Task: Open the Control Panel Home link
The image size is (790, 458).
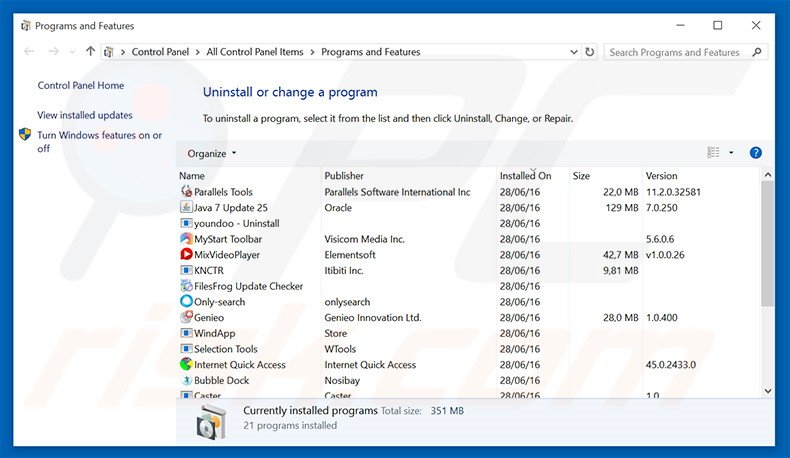Action: pyautogui.click(x=81, y=86)
